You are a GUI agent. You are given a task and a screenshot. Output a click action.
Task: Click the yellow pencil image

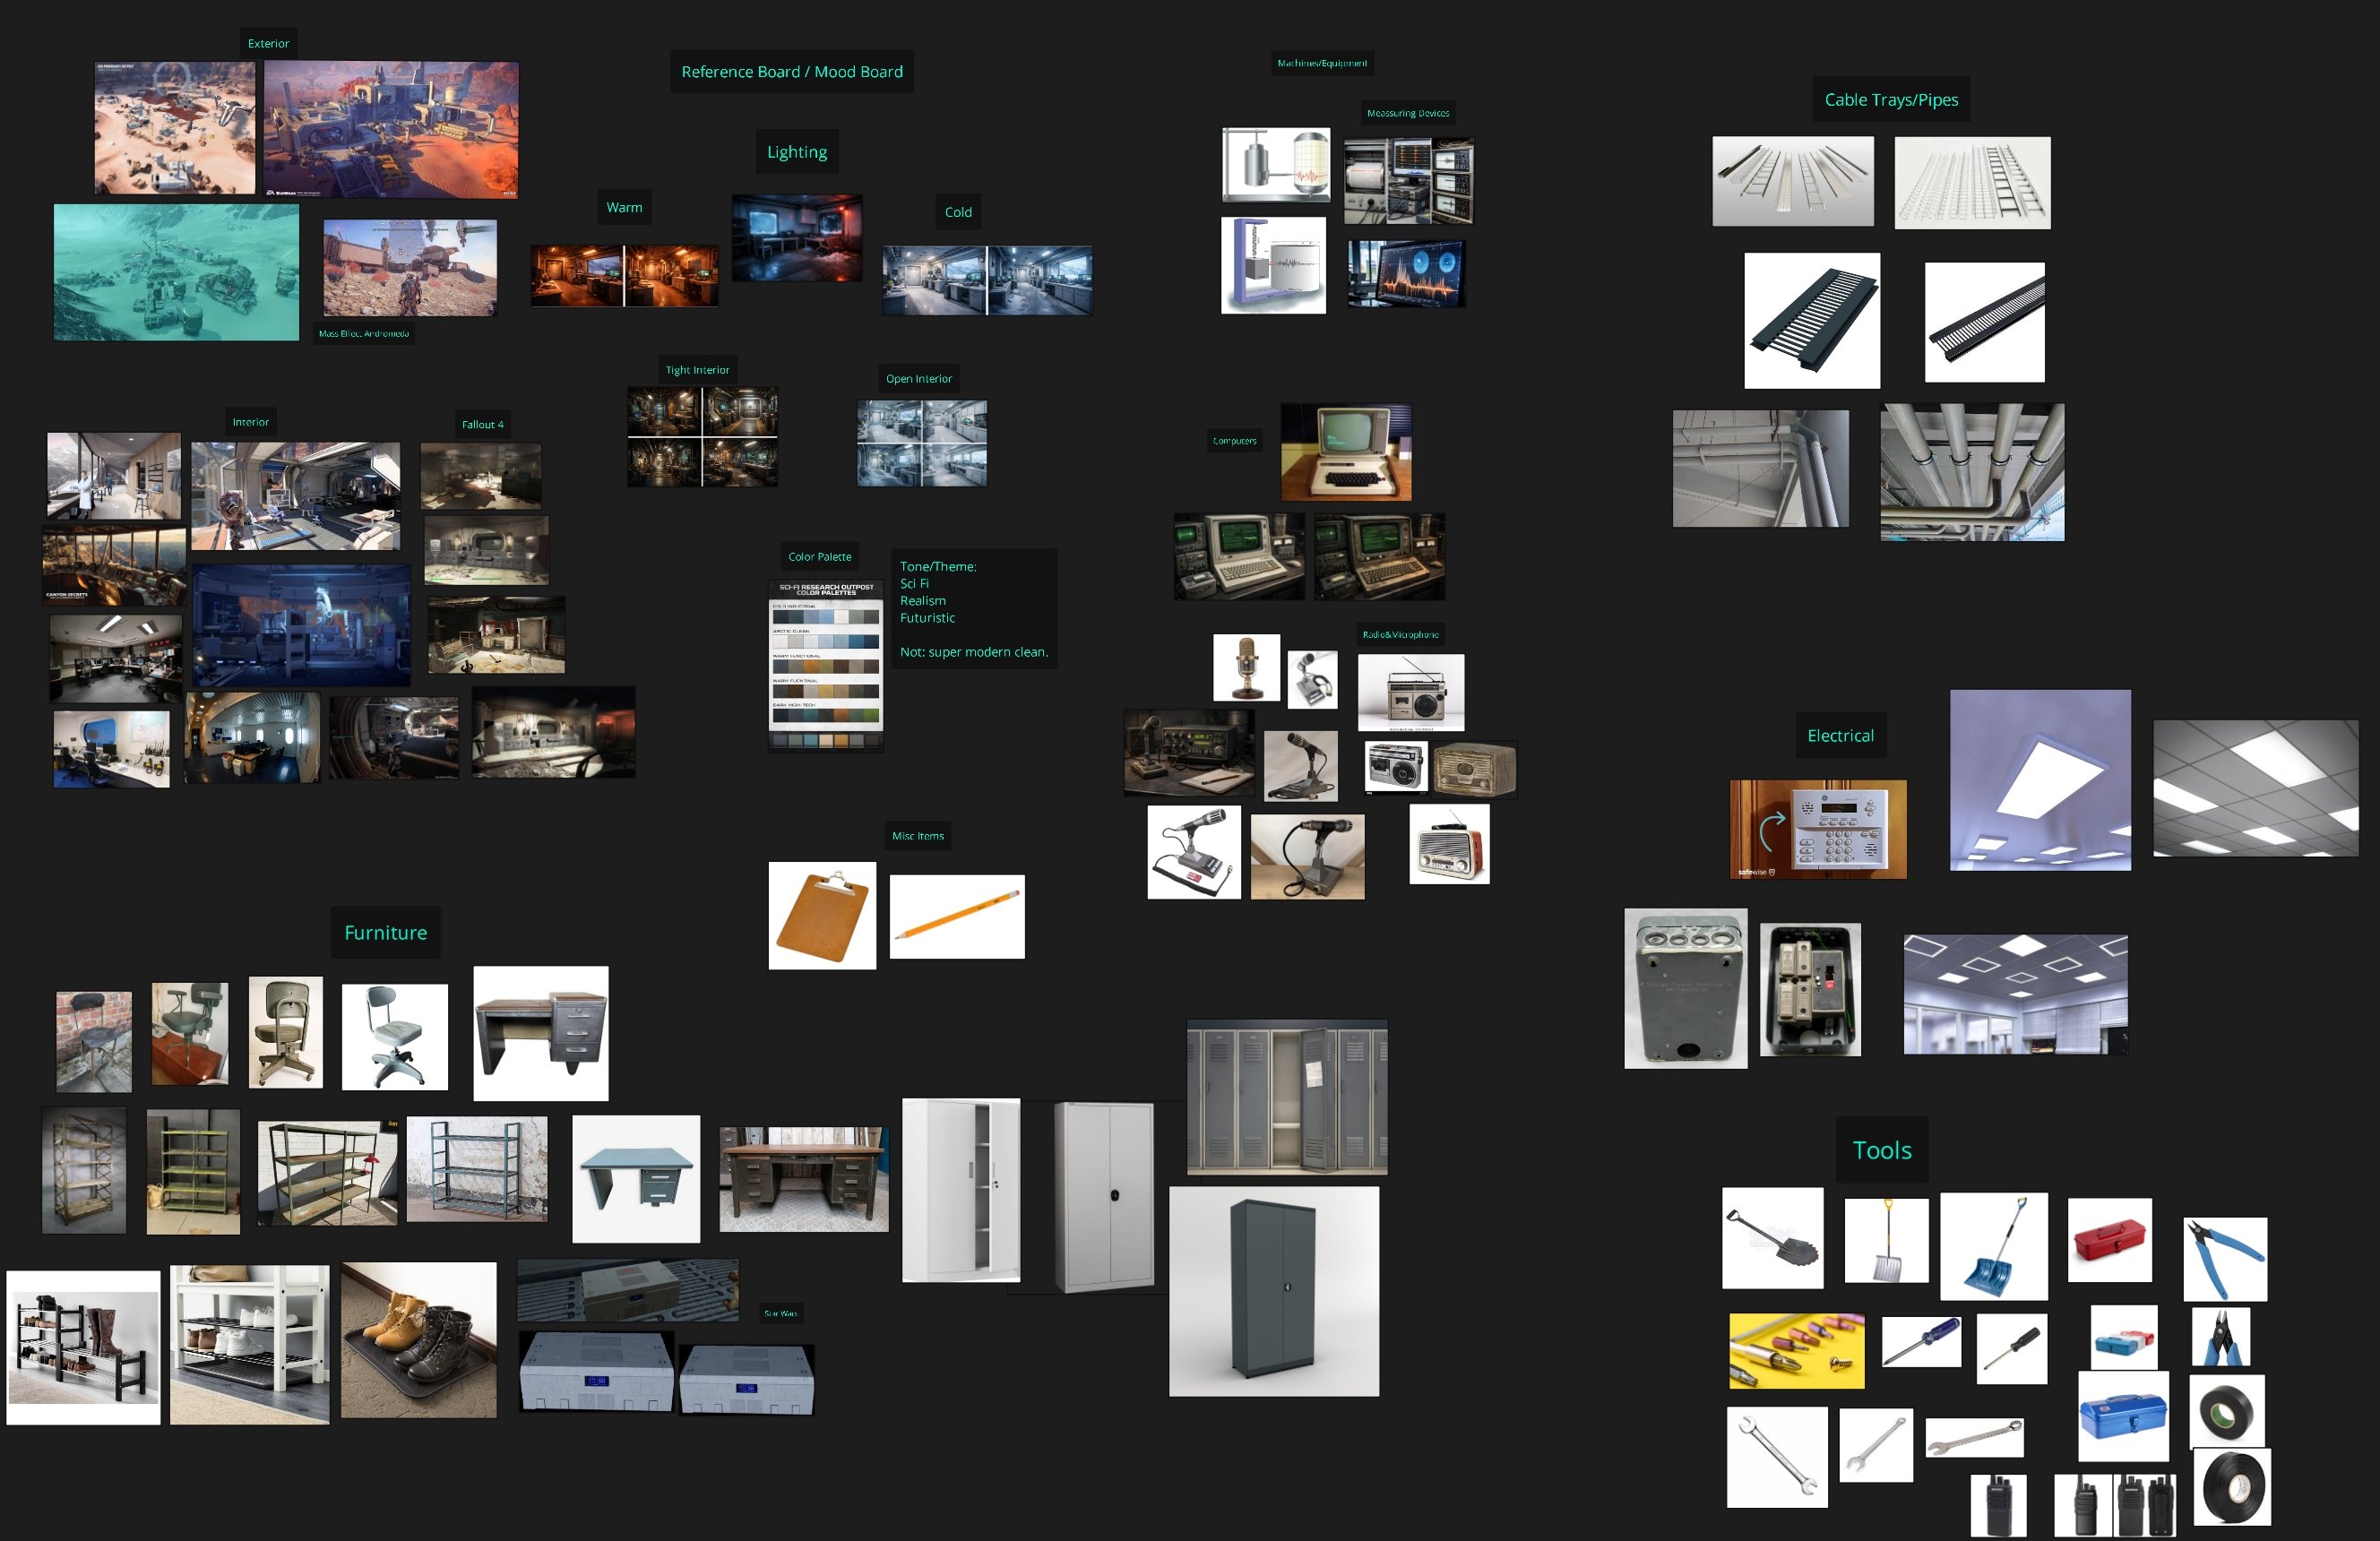(956, 917)
